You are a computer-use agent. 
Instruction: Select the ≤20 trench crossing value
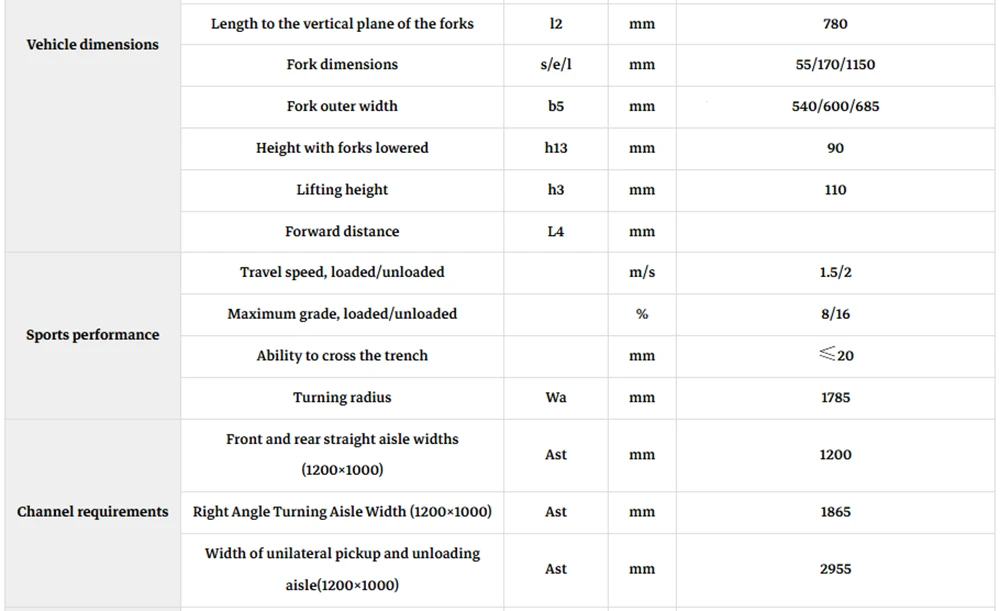click(x=835, y=355)
